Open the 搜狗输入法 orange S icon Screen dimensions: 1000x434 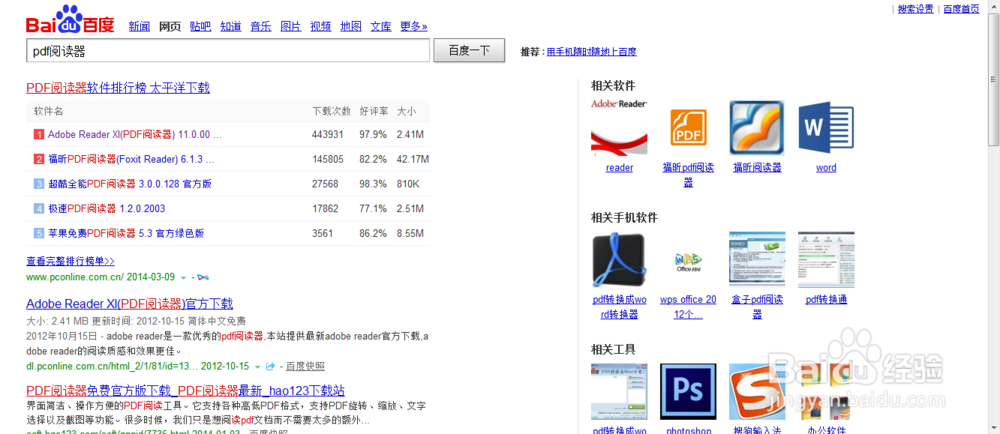757,392
